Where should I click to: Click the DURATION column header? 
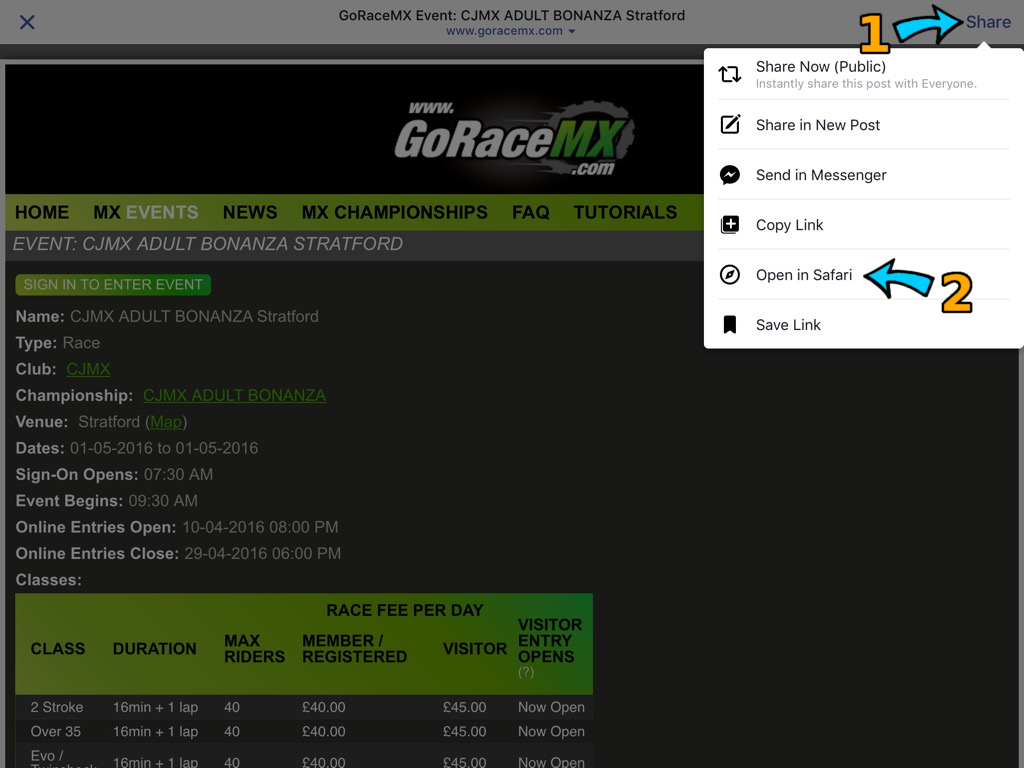154,648
